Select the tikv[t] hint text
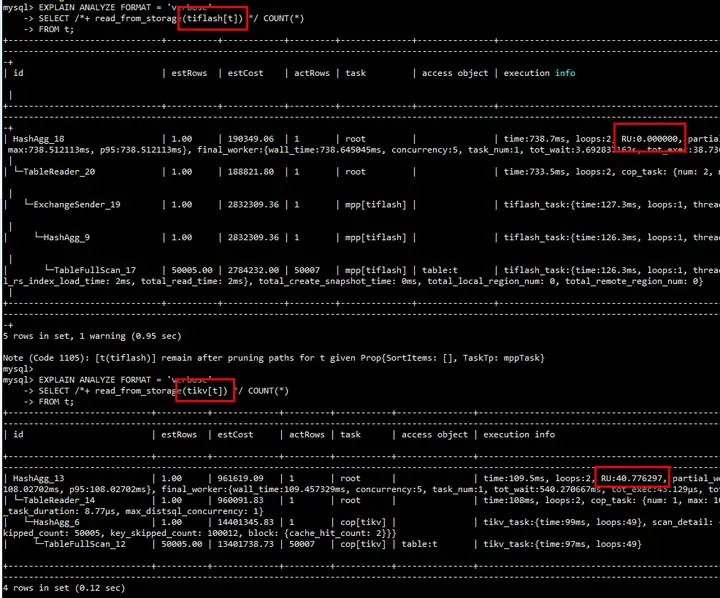This screenshot has height=598, width=720. (x=204, y=391)
